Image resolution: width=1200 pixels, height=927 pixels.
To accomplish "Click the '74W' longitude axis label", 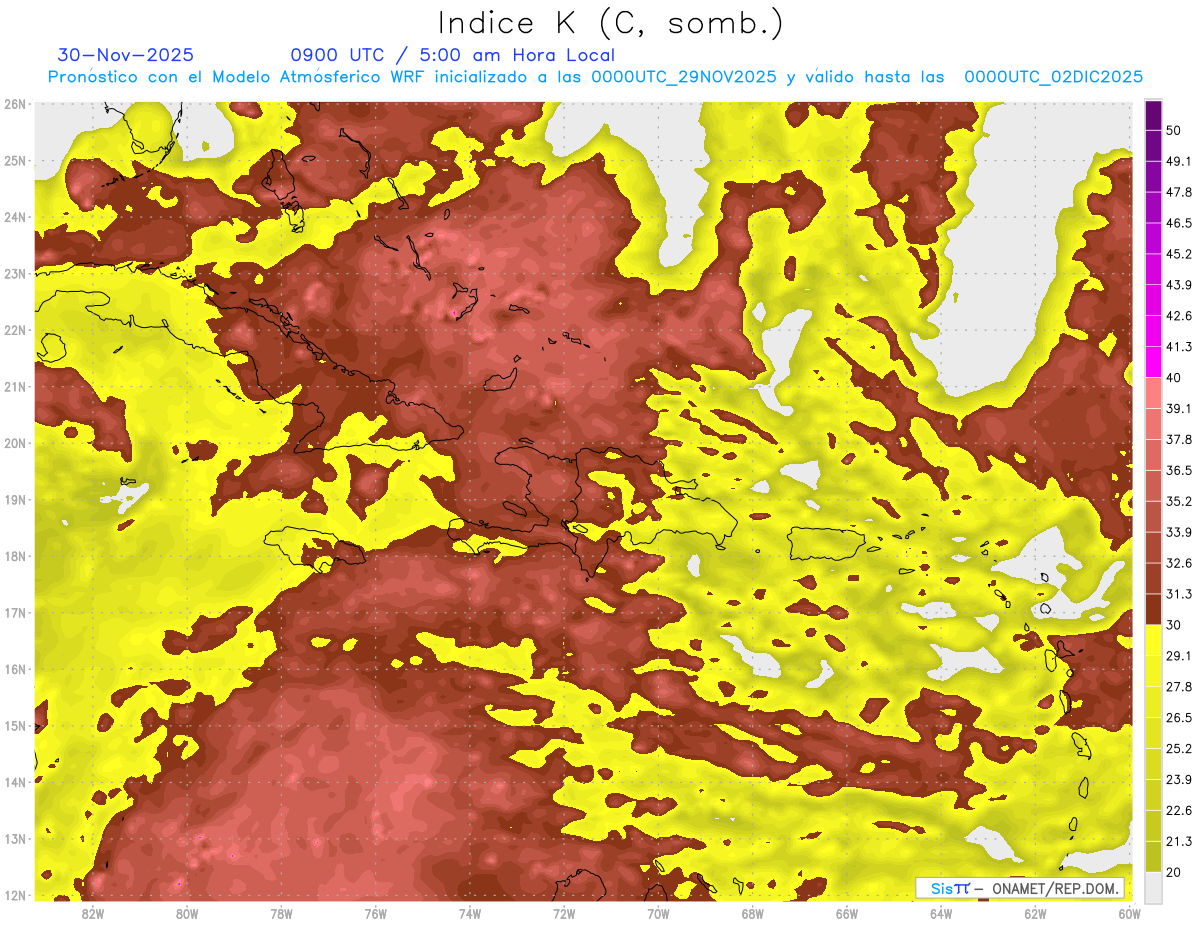I will 470,914.
